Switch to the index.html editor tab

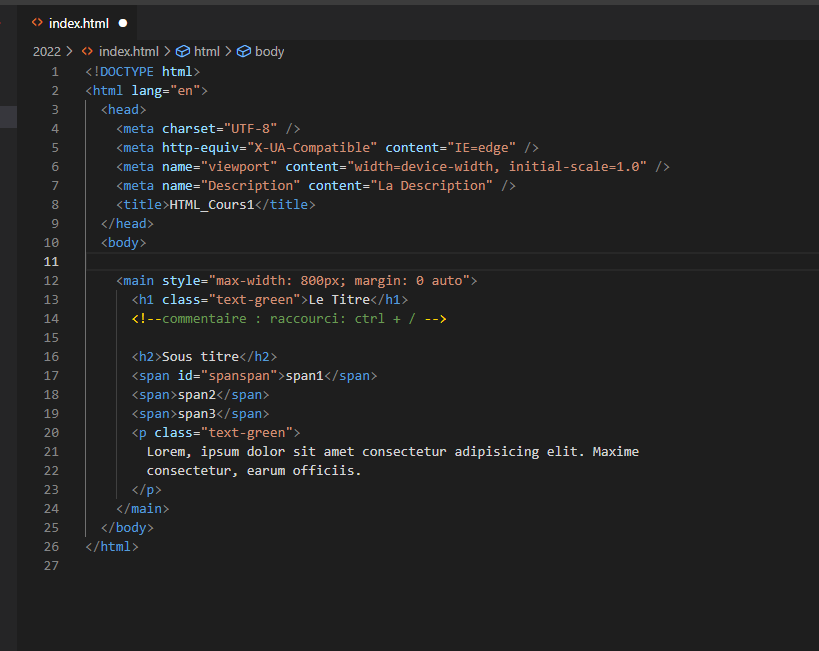78,22
